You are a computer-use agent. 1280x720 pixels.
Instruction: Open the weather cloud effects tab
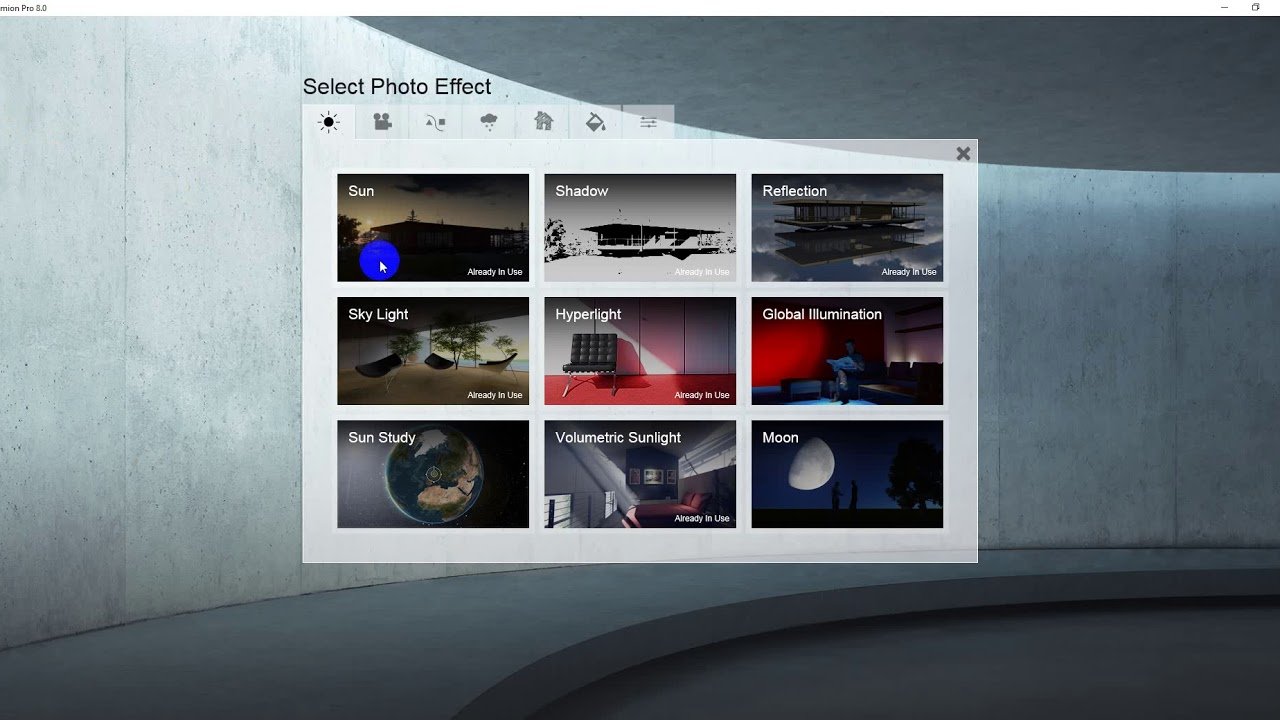(489, 122)
